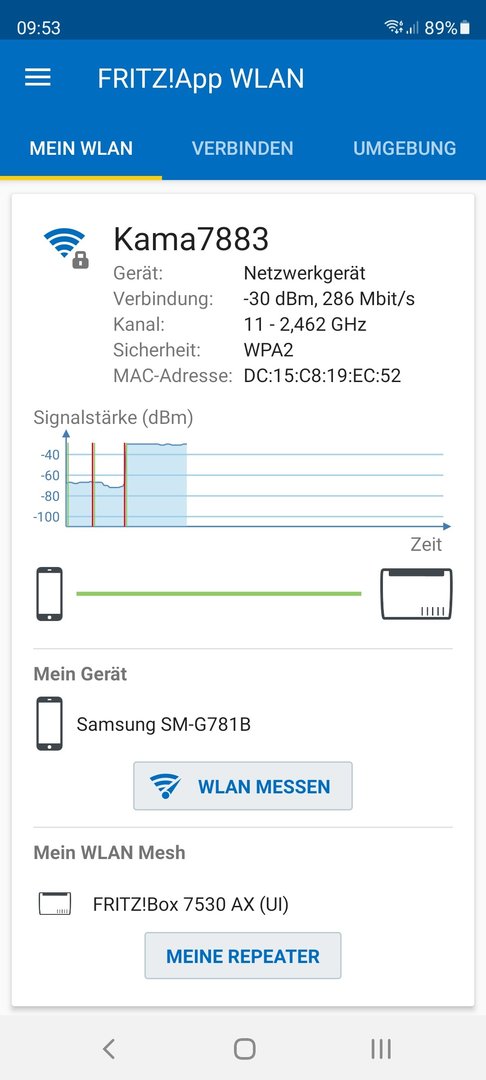
Task: Open the Android recent apps button
Action: (381, 1048)
